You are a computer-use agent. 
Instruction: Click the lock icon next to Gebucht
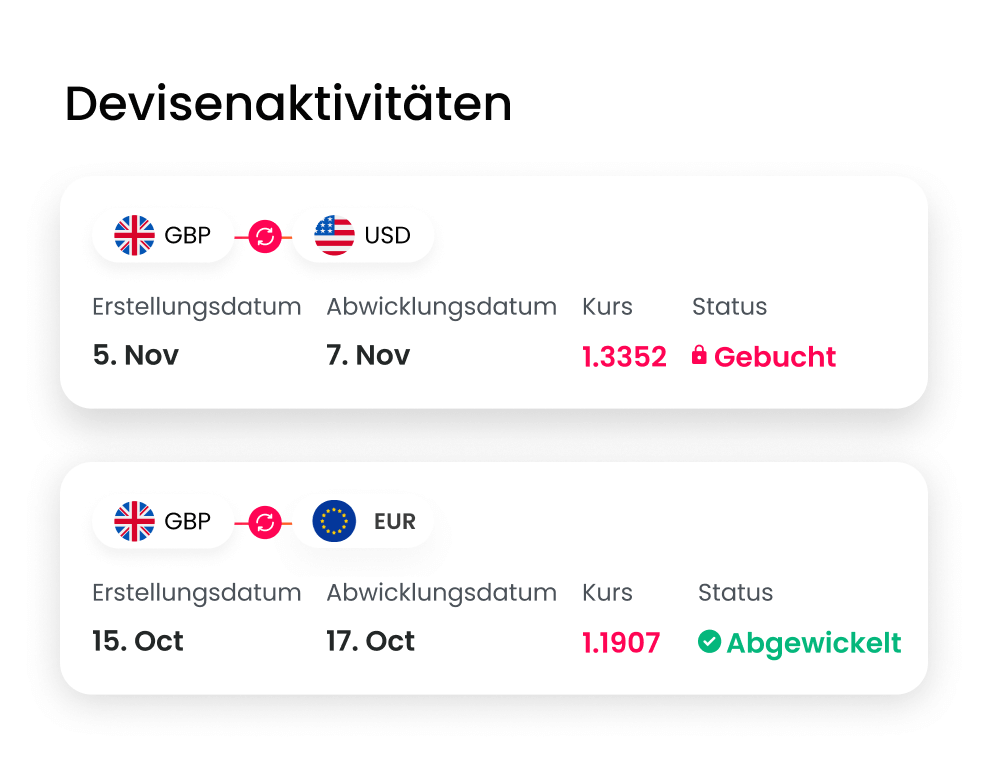pyautogui.click(x=699, y=355)
